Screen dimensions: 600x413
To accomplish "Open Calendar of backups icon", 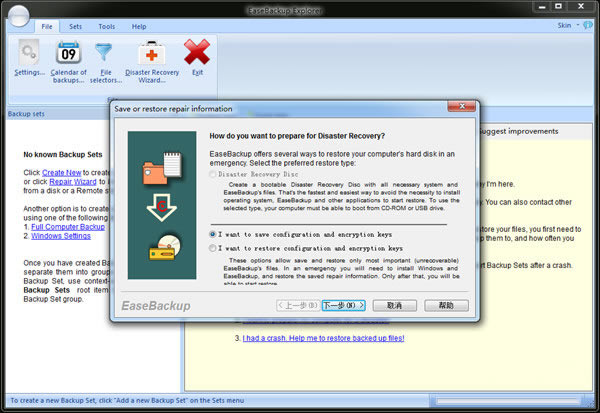I will 69,53.
